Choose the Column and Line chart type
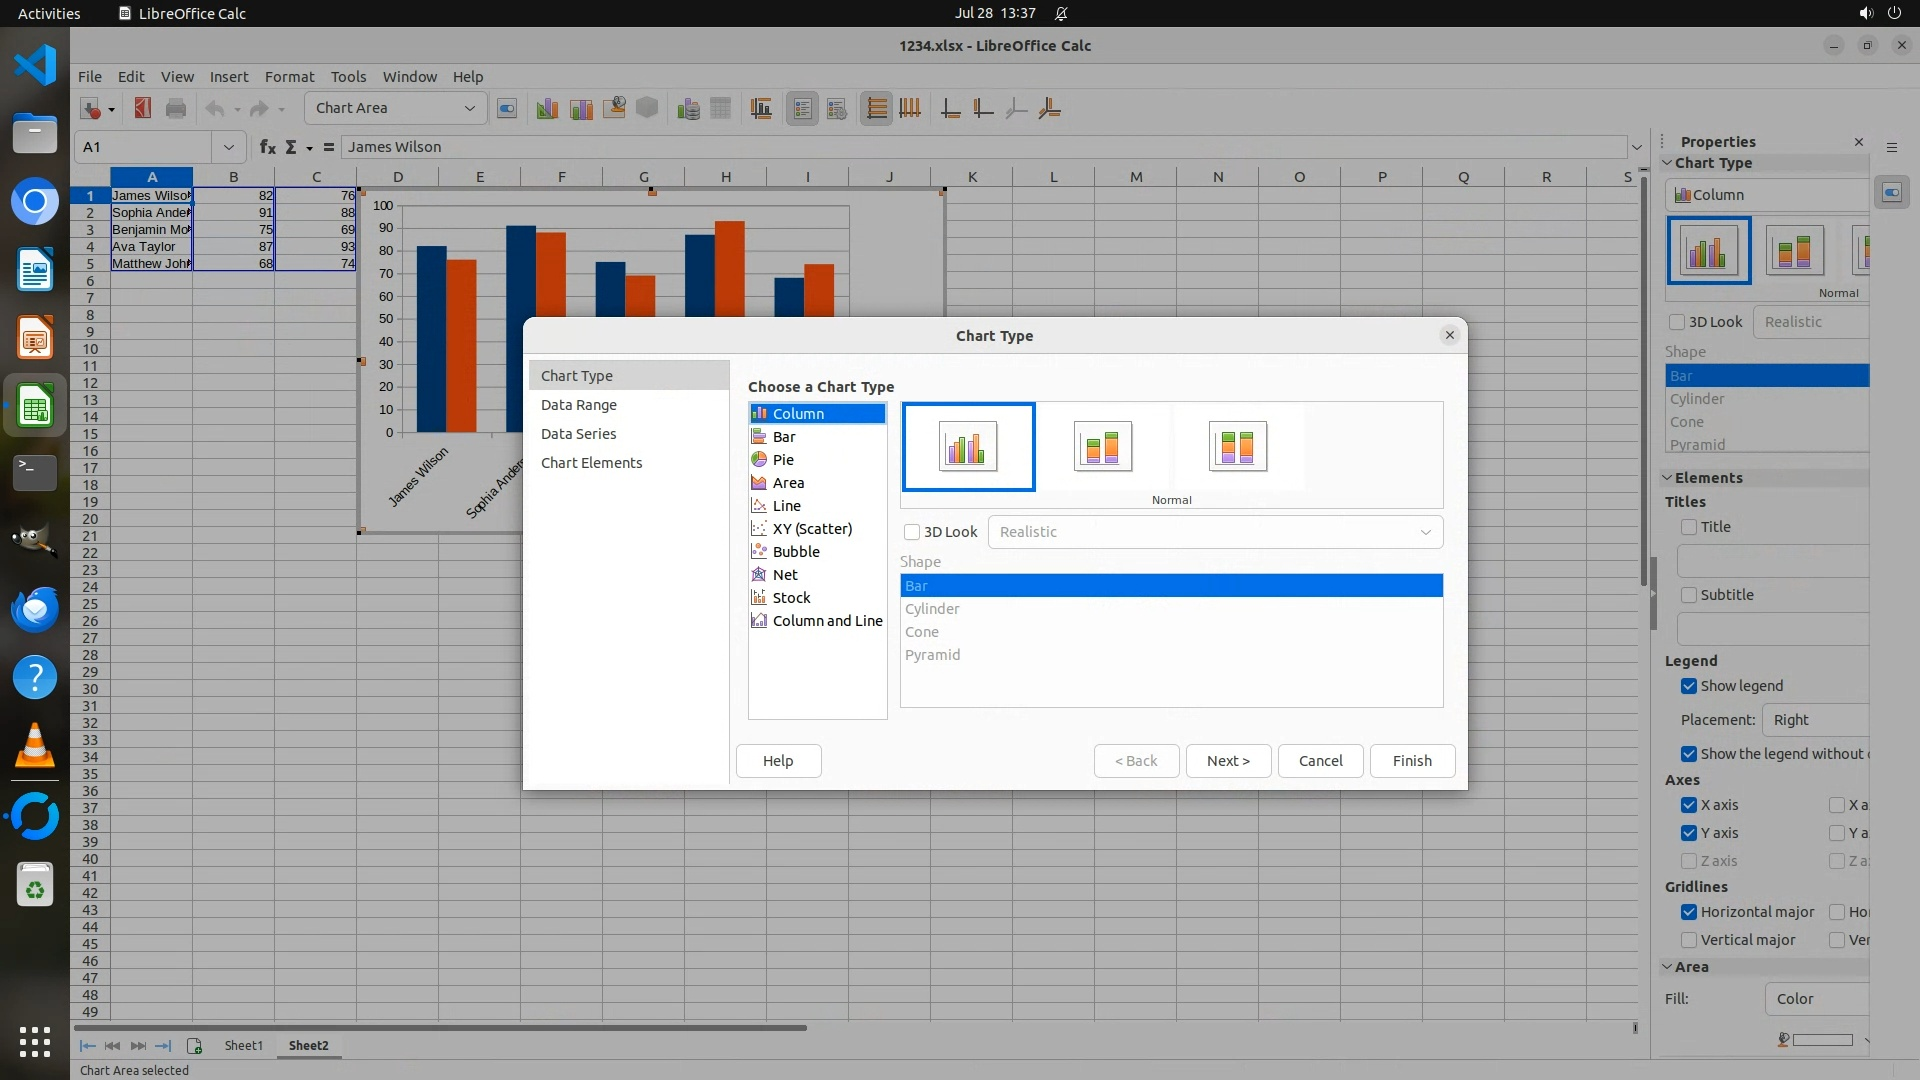Screen dimensions: 1920x1080 pyautogui.click(x=826, y=621)
